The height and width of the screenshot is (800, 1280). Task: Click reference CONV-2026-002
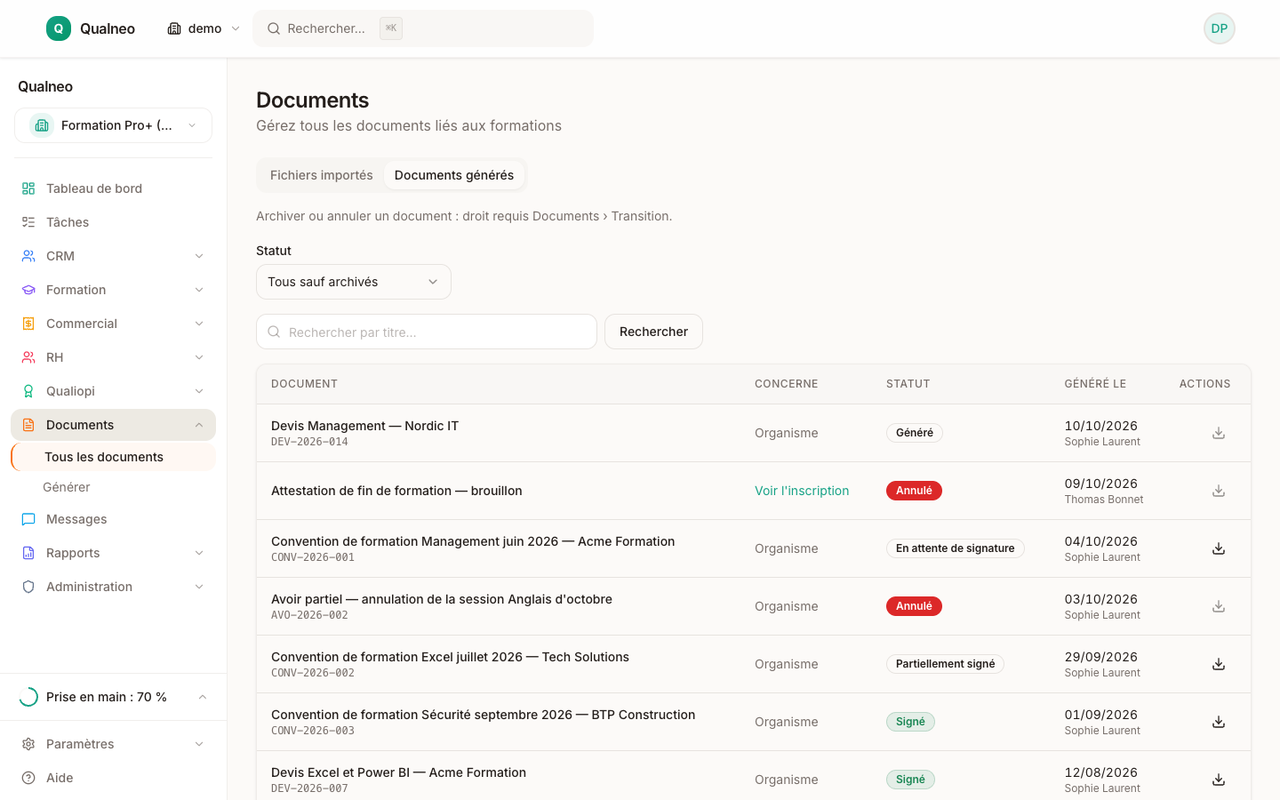tap(313, 673)
